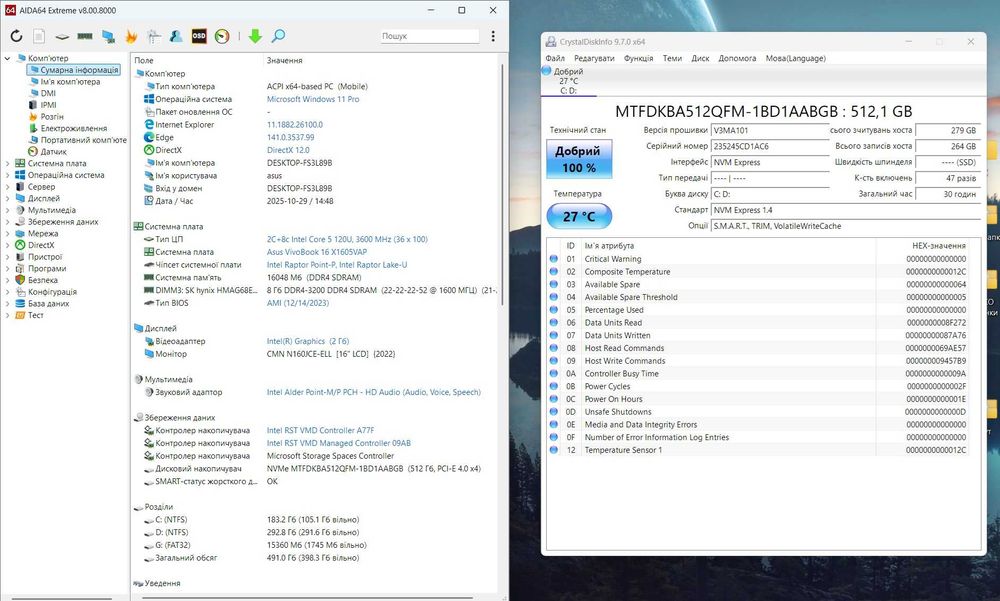Open the Microsoft Windows 11 Pro link
Image resolution: width=1000 pixels, height=601 pixels.
(x=312, y=99)
